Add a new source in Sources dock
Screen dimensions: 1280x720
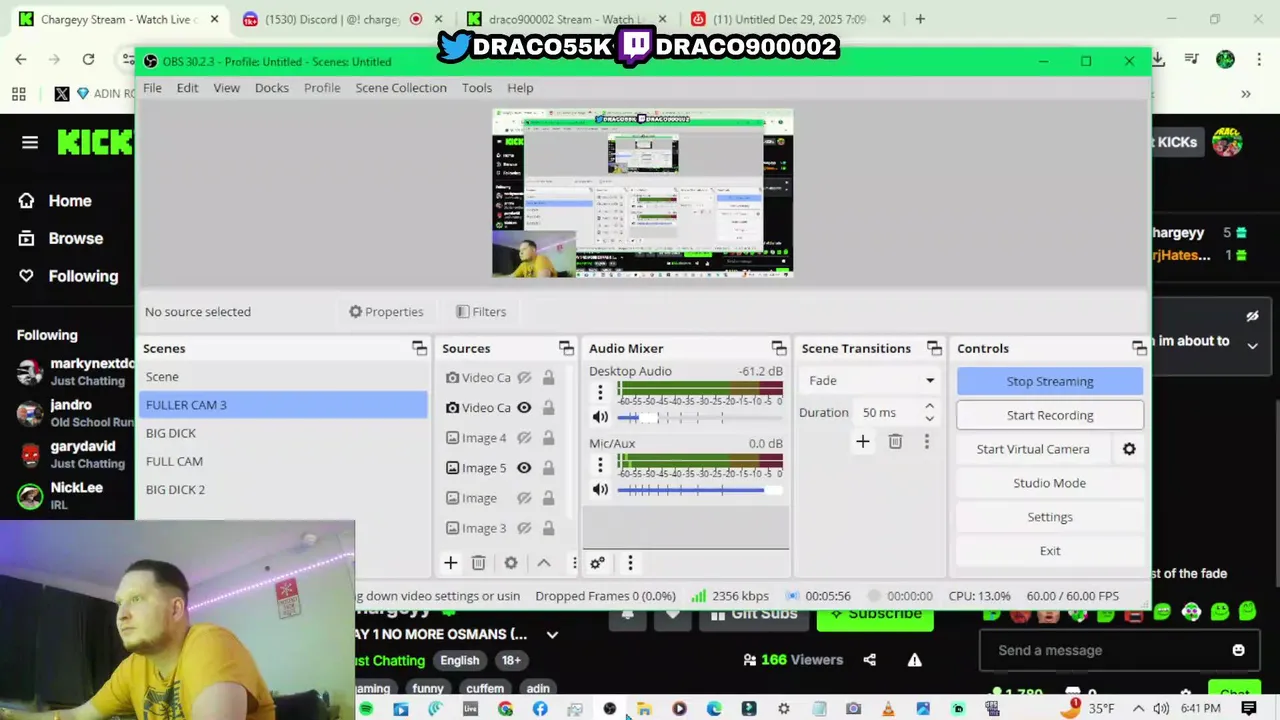[451, 563]
